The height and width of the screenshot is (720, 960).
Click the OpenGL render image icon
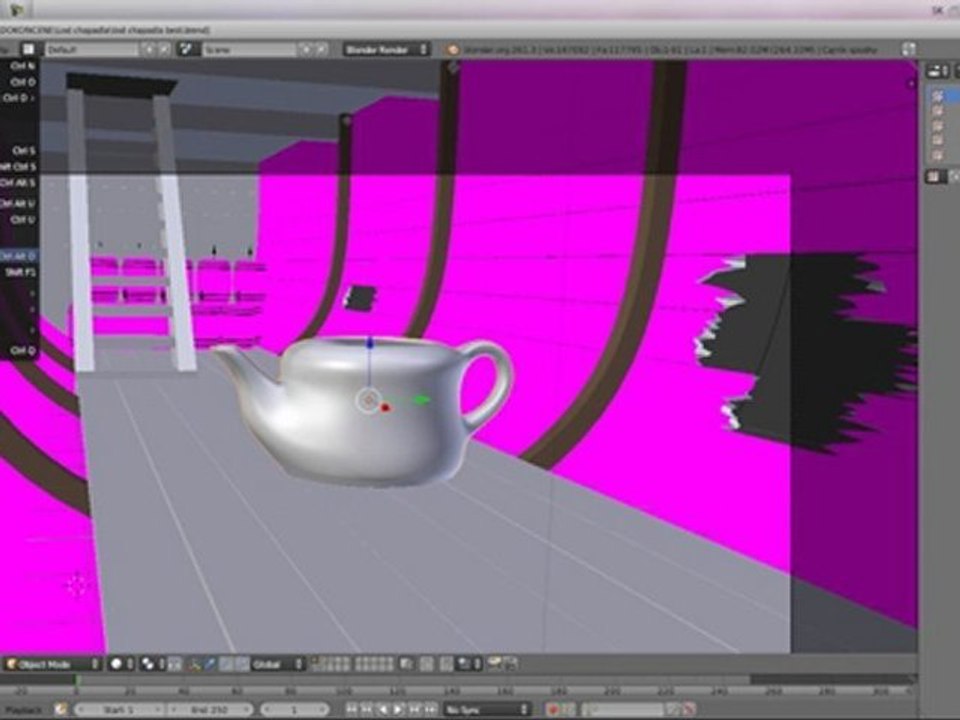pos(494,664)
